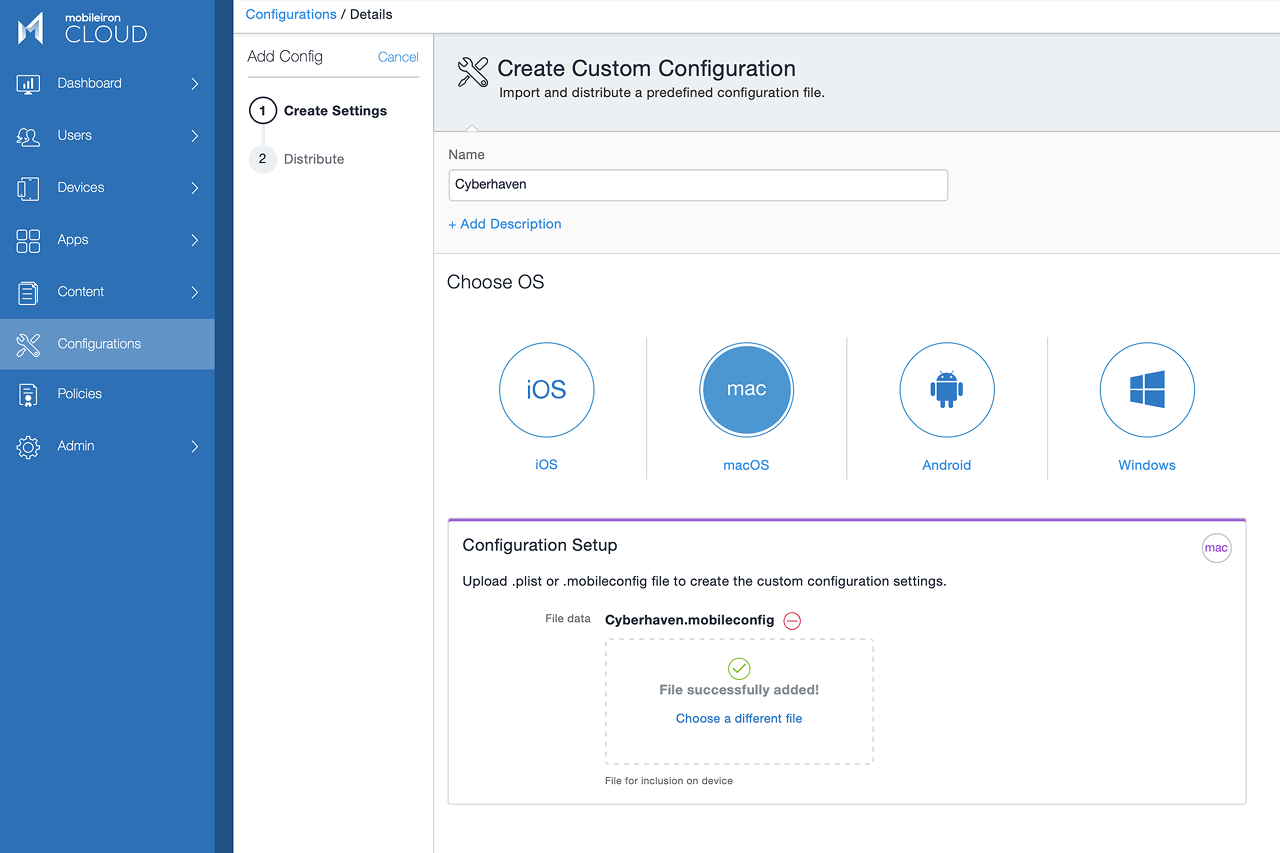The image size is (1280, 853).
Task: Open Configurations in the sidebar
Action: point(99,344)
